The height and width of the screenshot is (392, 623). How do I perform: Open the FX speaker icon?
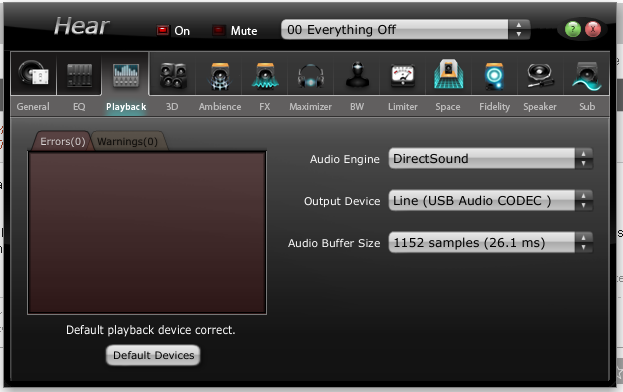[265, 75]
